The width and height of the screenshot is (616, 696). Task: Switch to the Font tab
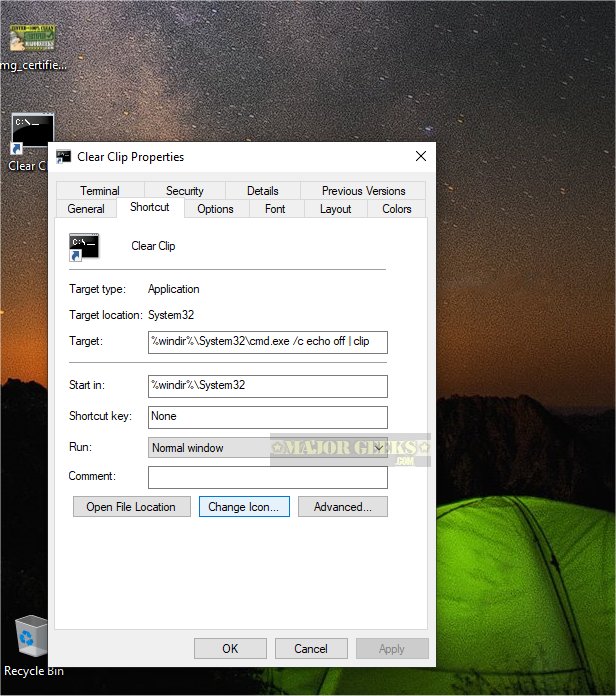coord(275,209)
